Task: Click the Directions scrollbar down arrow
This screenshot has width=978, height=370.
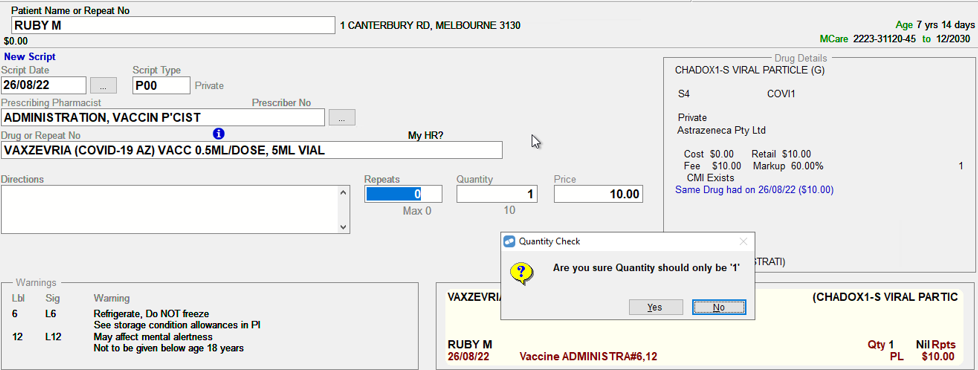Action: 342,227
